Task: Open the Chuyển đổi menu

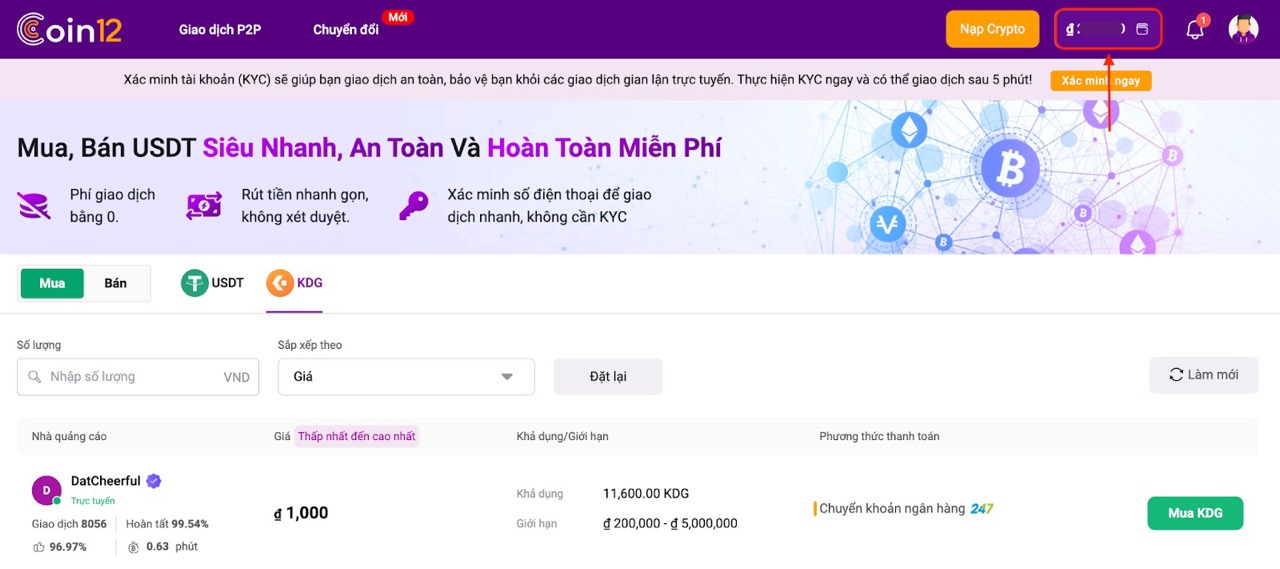Action: coord(346,30)
